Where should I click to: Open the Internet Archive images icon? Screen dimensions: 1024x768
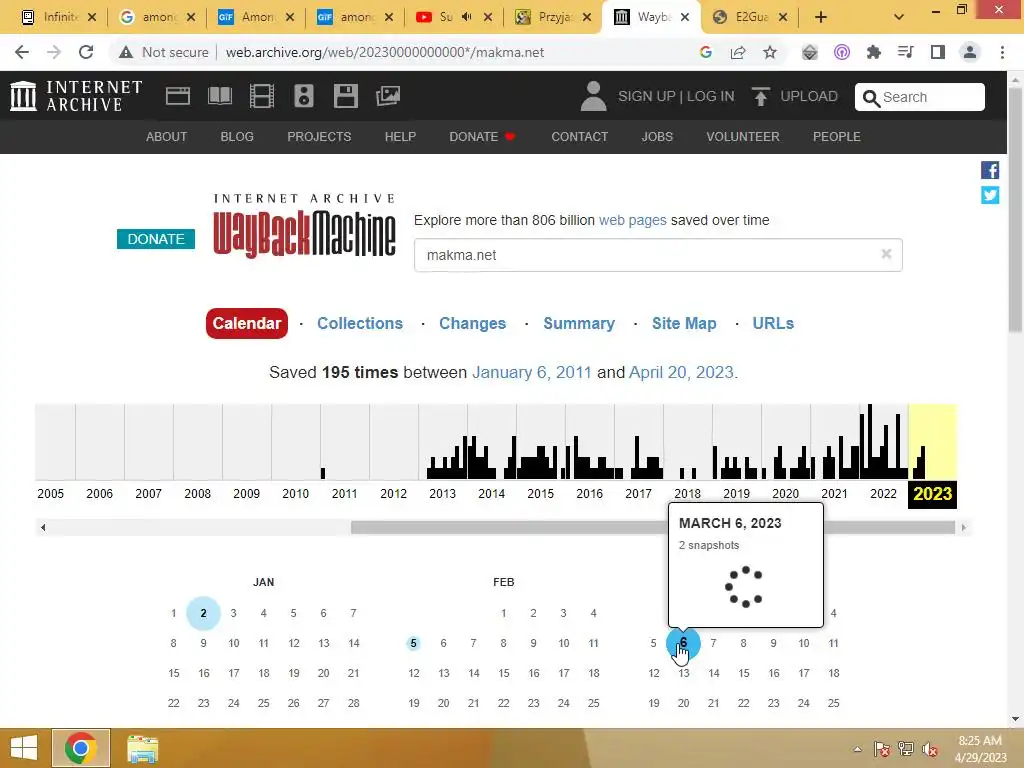point(388,96)
